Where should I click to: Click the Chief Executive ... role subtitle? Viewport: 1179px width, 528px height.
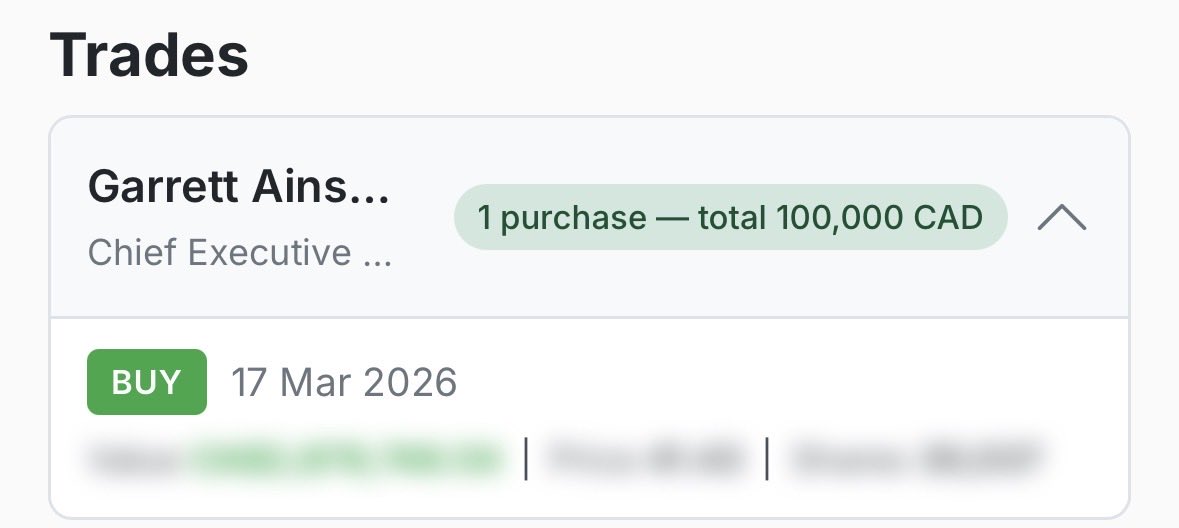click(x=240, y=253)
